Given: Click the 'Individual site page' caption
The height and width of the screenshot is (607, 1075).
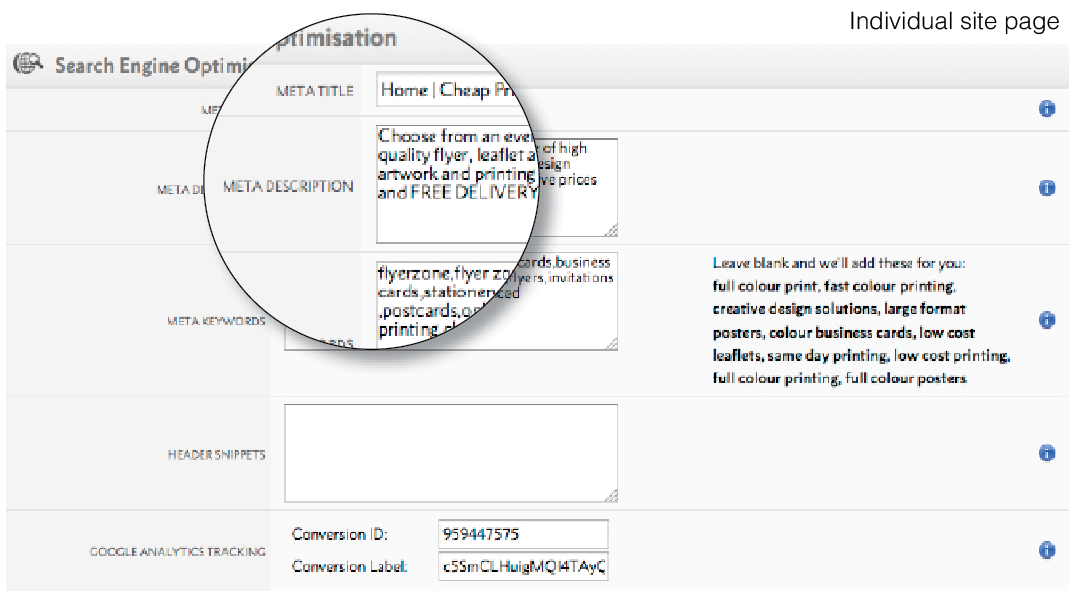Looking at the screenshot, I should pyautogui.click(x=953, y=21).
